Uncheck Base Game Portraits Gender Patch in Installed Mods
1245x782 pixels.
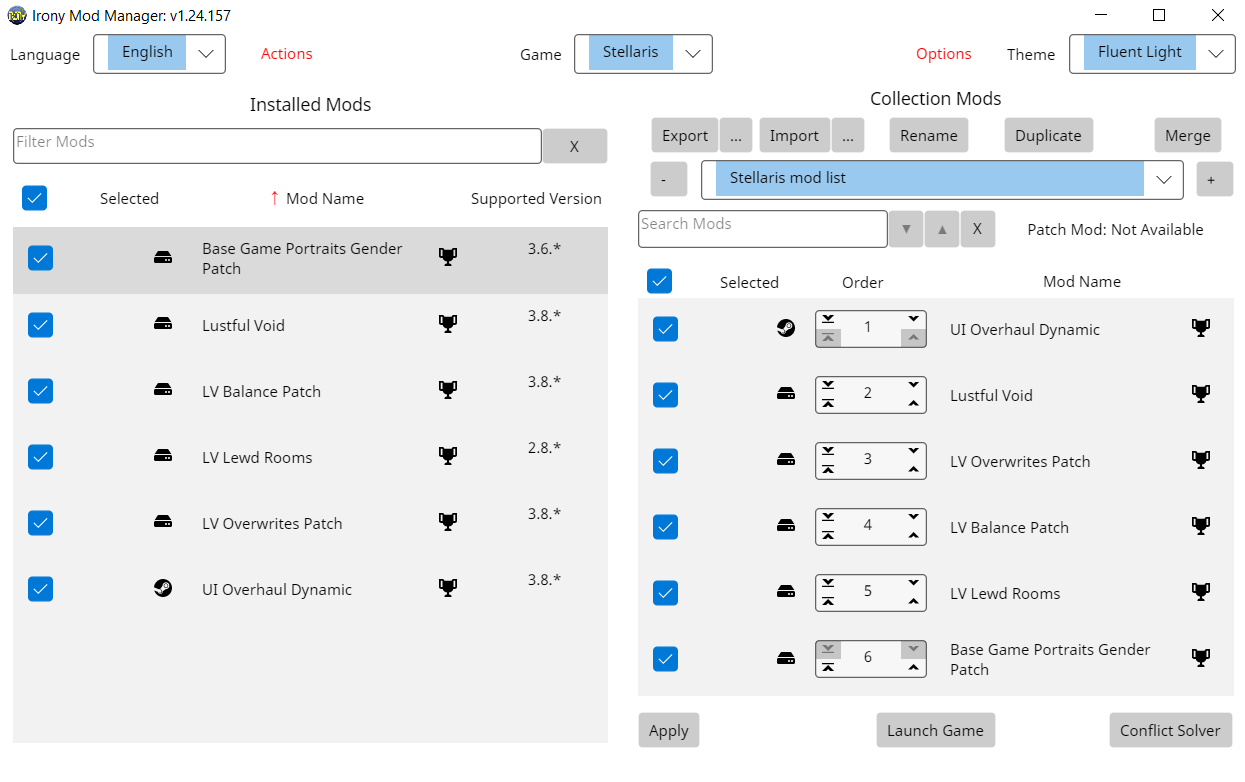pos(40,258)
